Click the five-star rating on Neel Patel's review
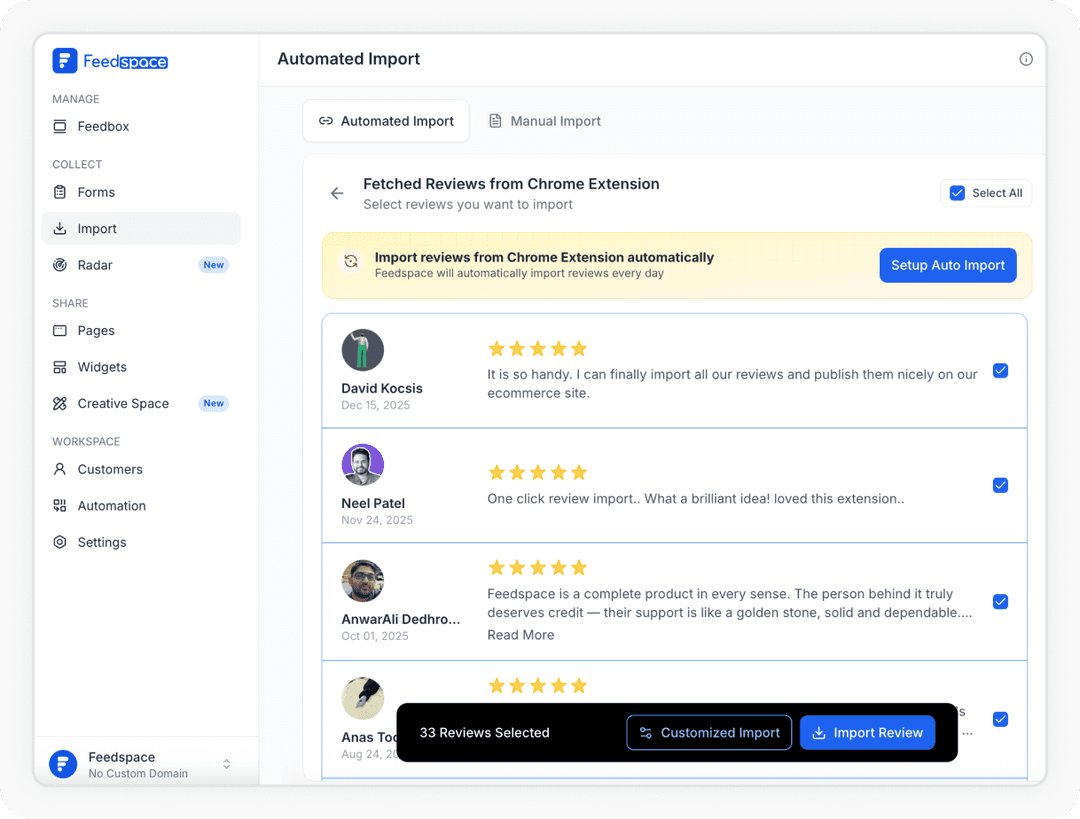 click(x=537, y=473)
